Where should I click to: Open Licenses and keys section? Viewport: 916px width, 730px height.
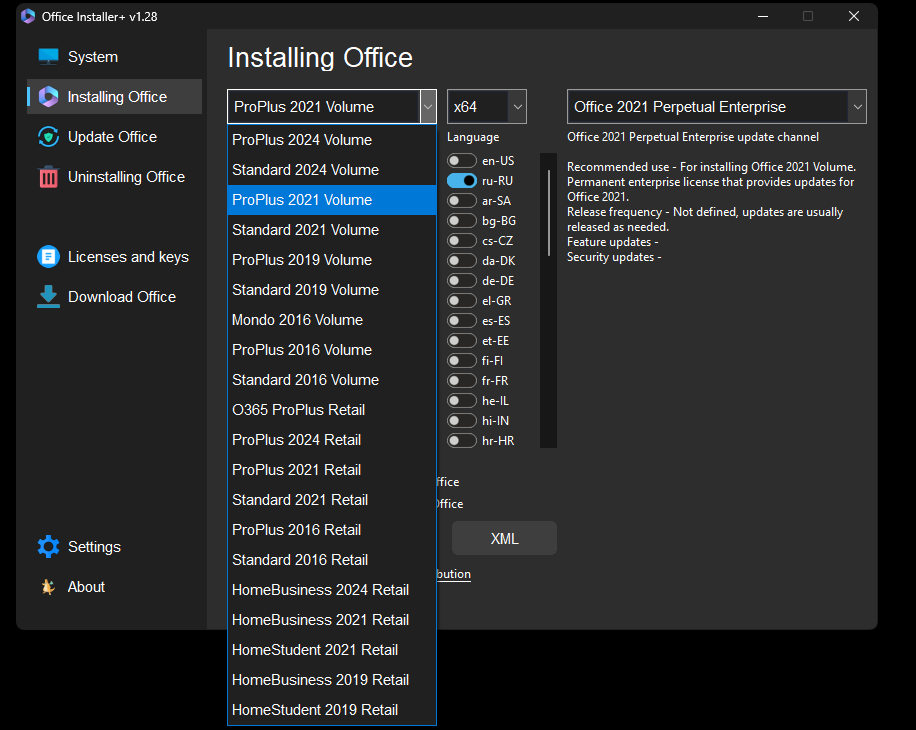[114, 256]
